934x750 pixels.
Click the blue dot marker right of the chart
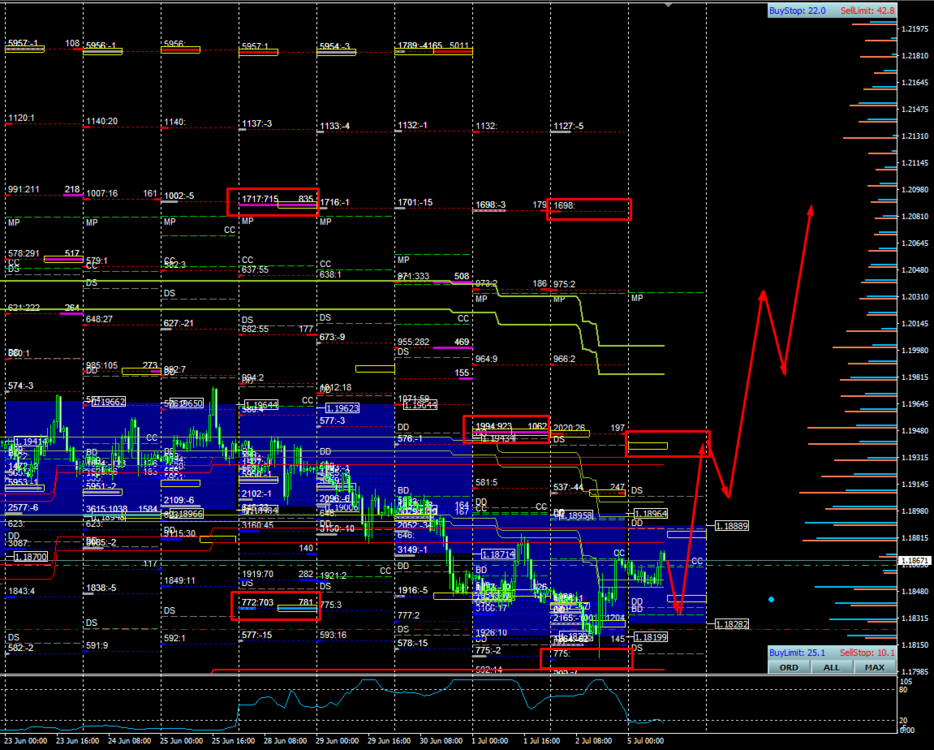pos(771,599)
